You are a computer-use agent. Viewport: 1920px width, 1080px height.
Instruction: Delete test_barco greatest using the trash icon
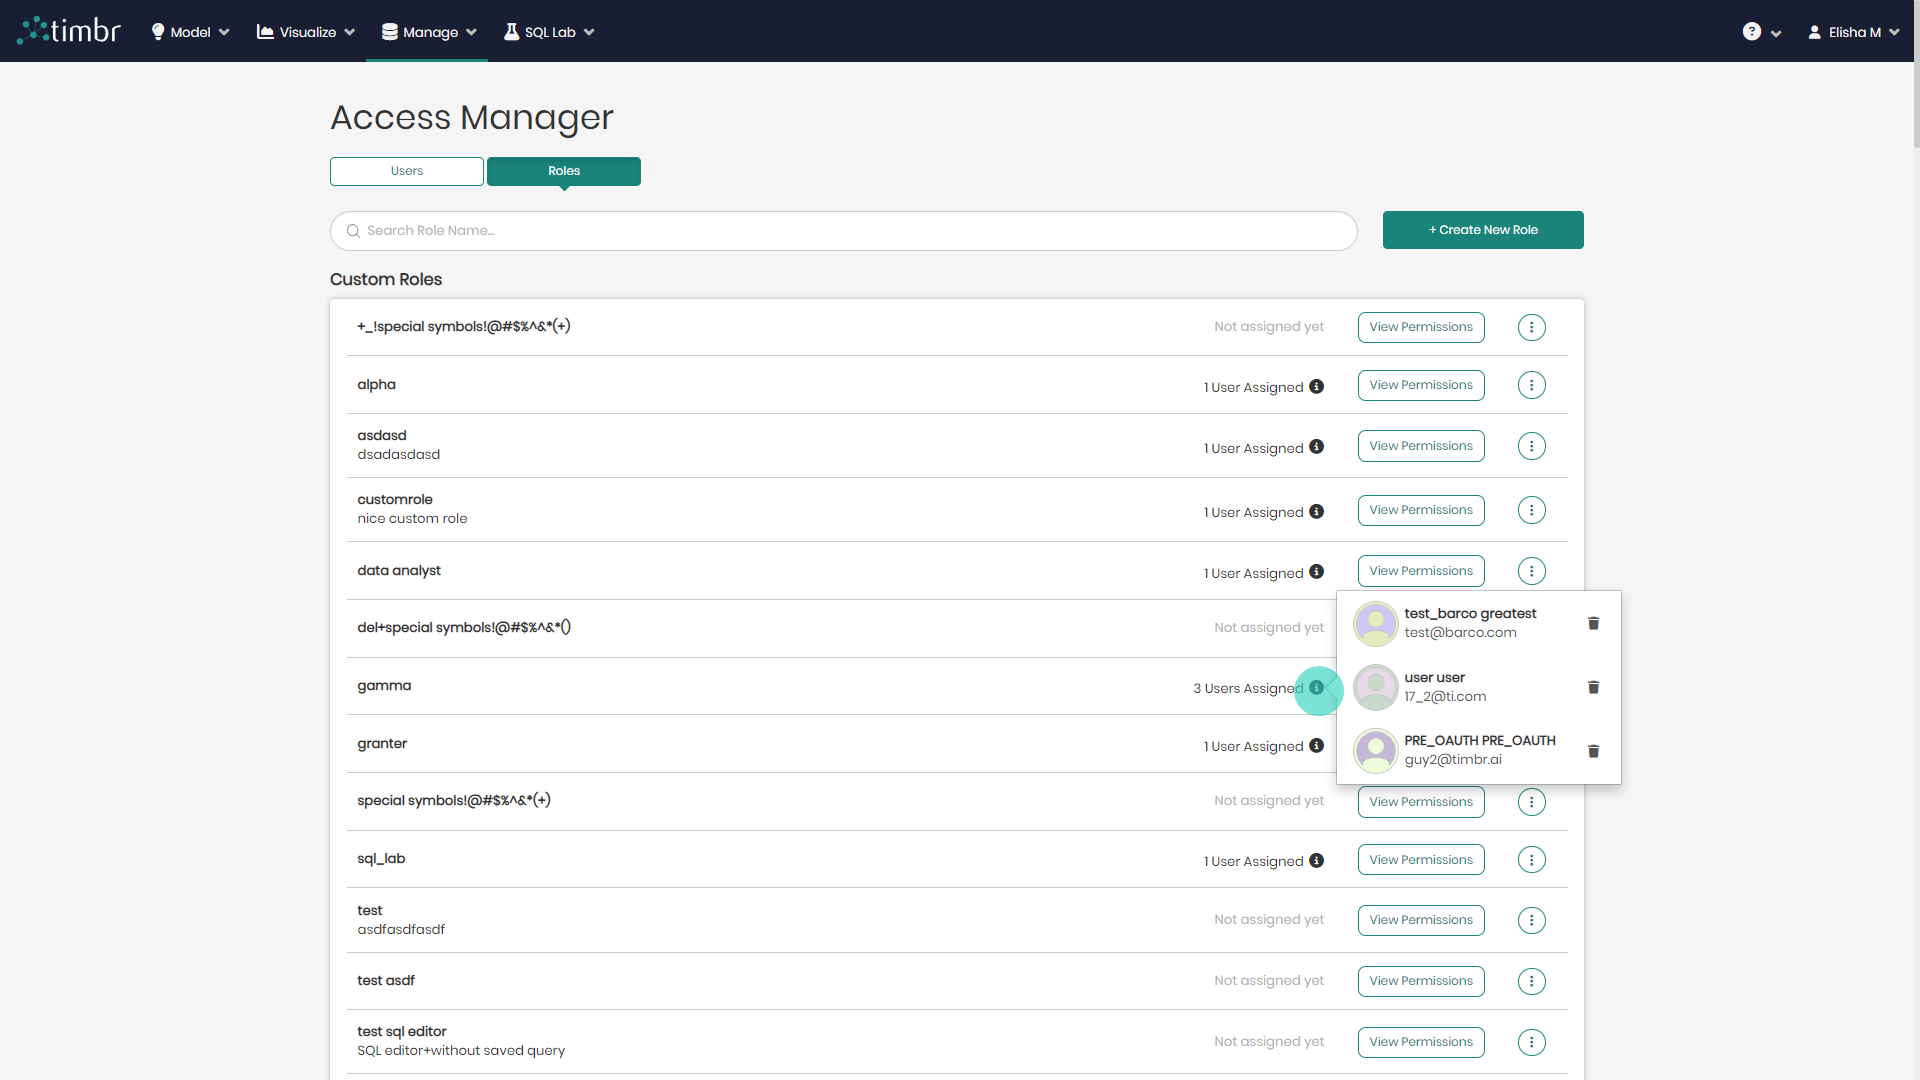(x=1592, y=623)
